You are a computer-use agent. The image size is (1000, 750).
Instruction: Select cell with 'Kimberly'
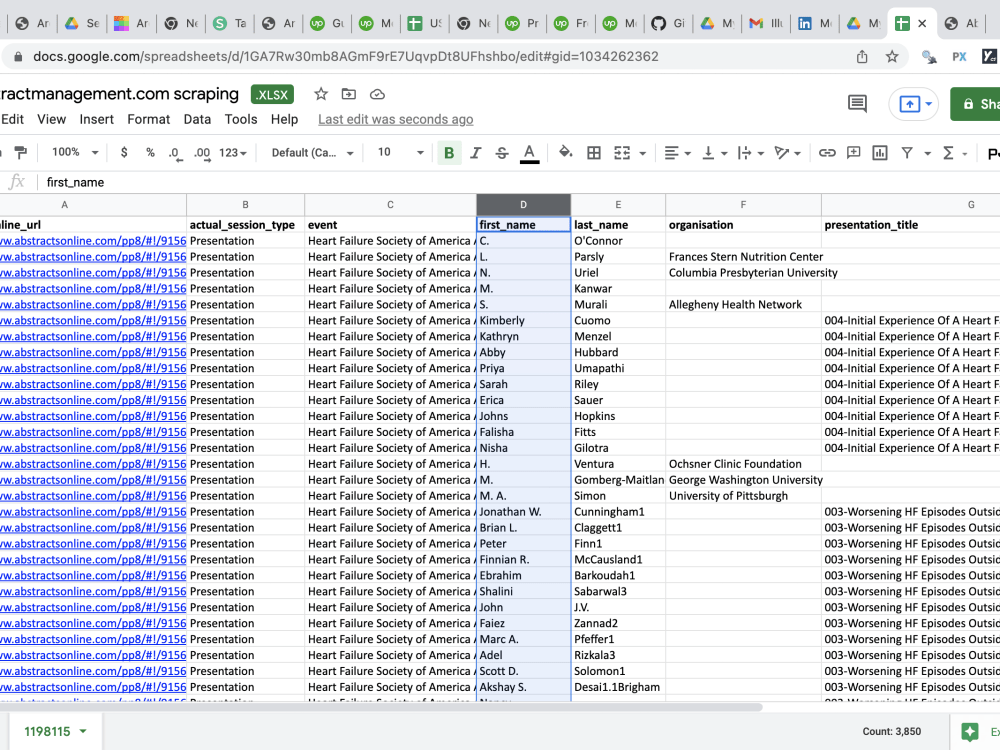tap(523, 320)
